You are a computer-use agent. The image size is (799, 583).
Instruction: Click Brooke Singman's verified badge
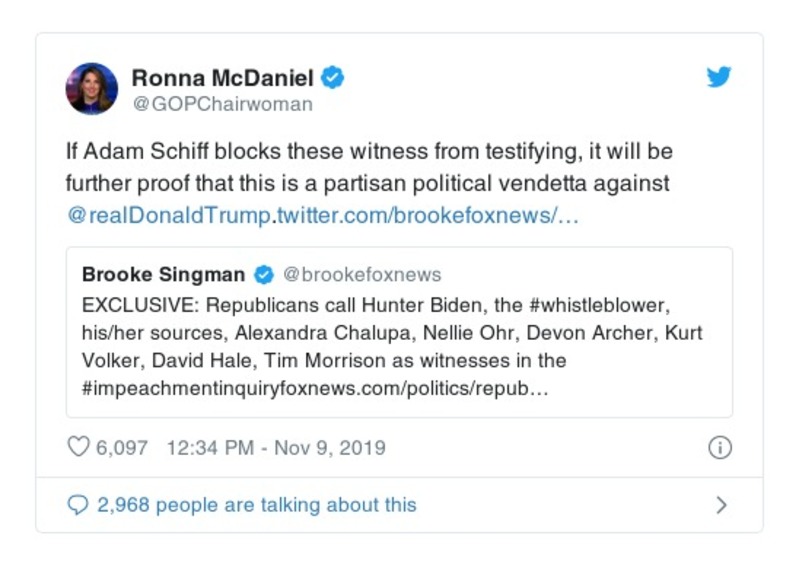pyautogui.click(x=264, y=275)
